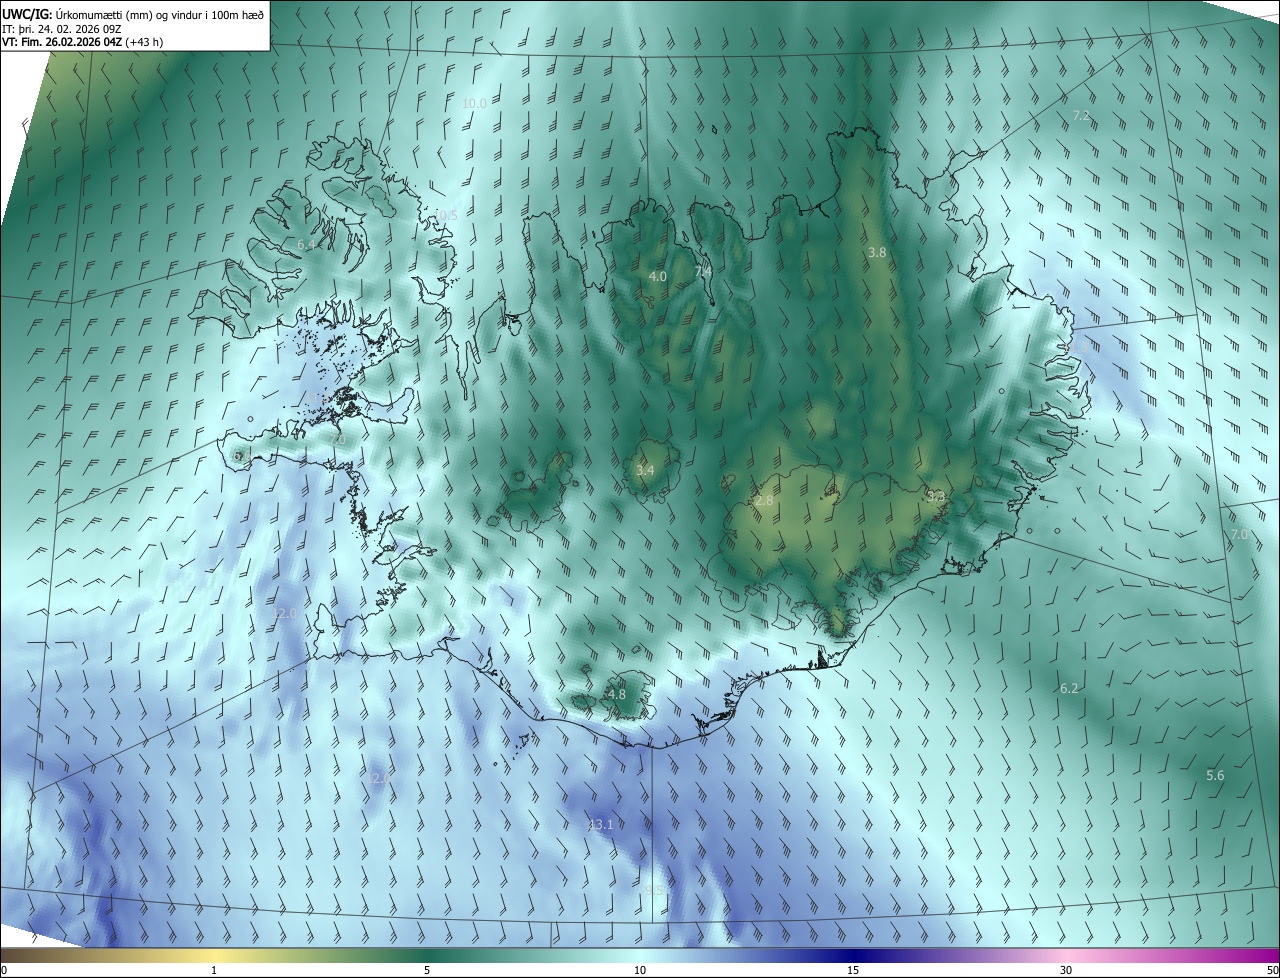Click the '2.8' value label on the map

(764, 500)
